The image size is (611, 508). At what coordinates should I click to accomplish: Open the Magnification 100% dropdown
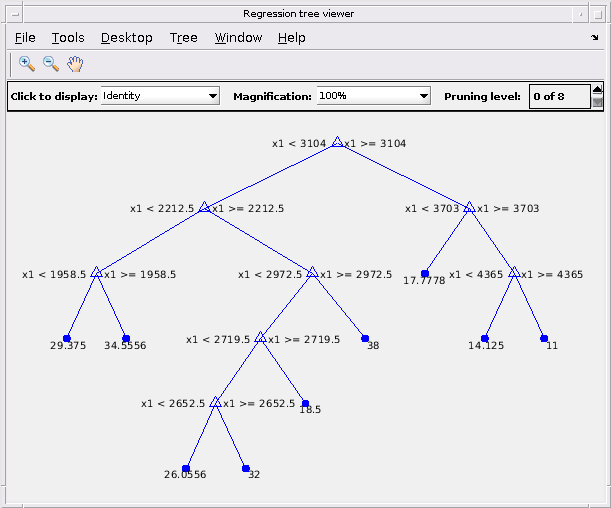[374, 96]
